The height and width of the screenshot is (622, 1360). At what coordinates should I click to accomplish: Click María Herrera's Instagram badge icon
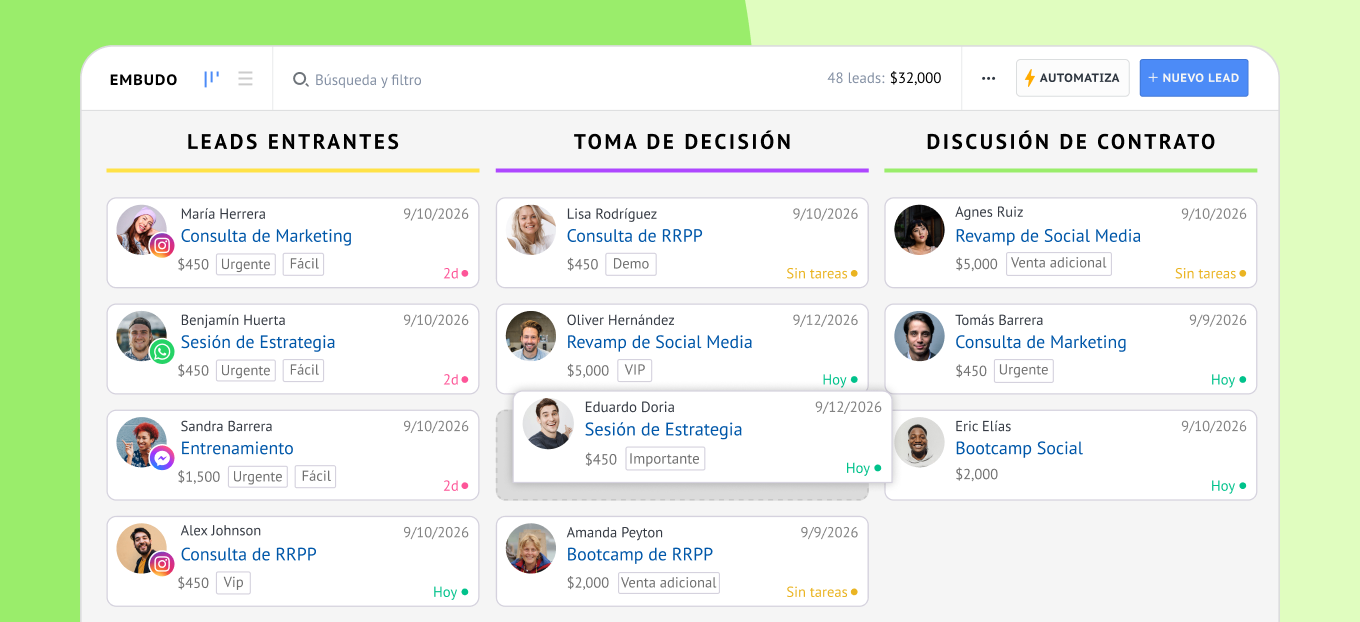(162, 245)
